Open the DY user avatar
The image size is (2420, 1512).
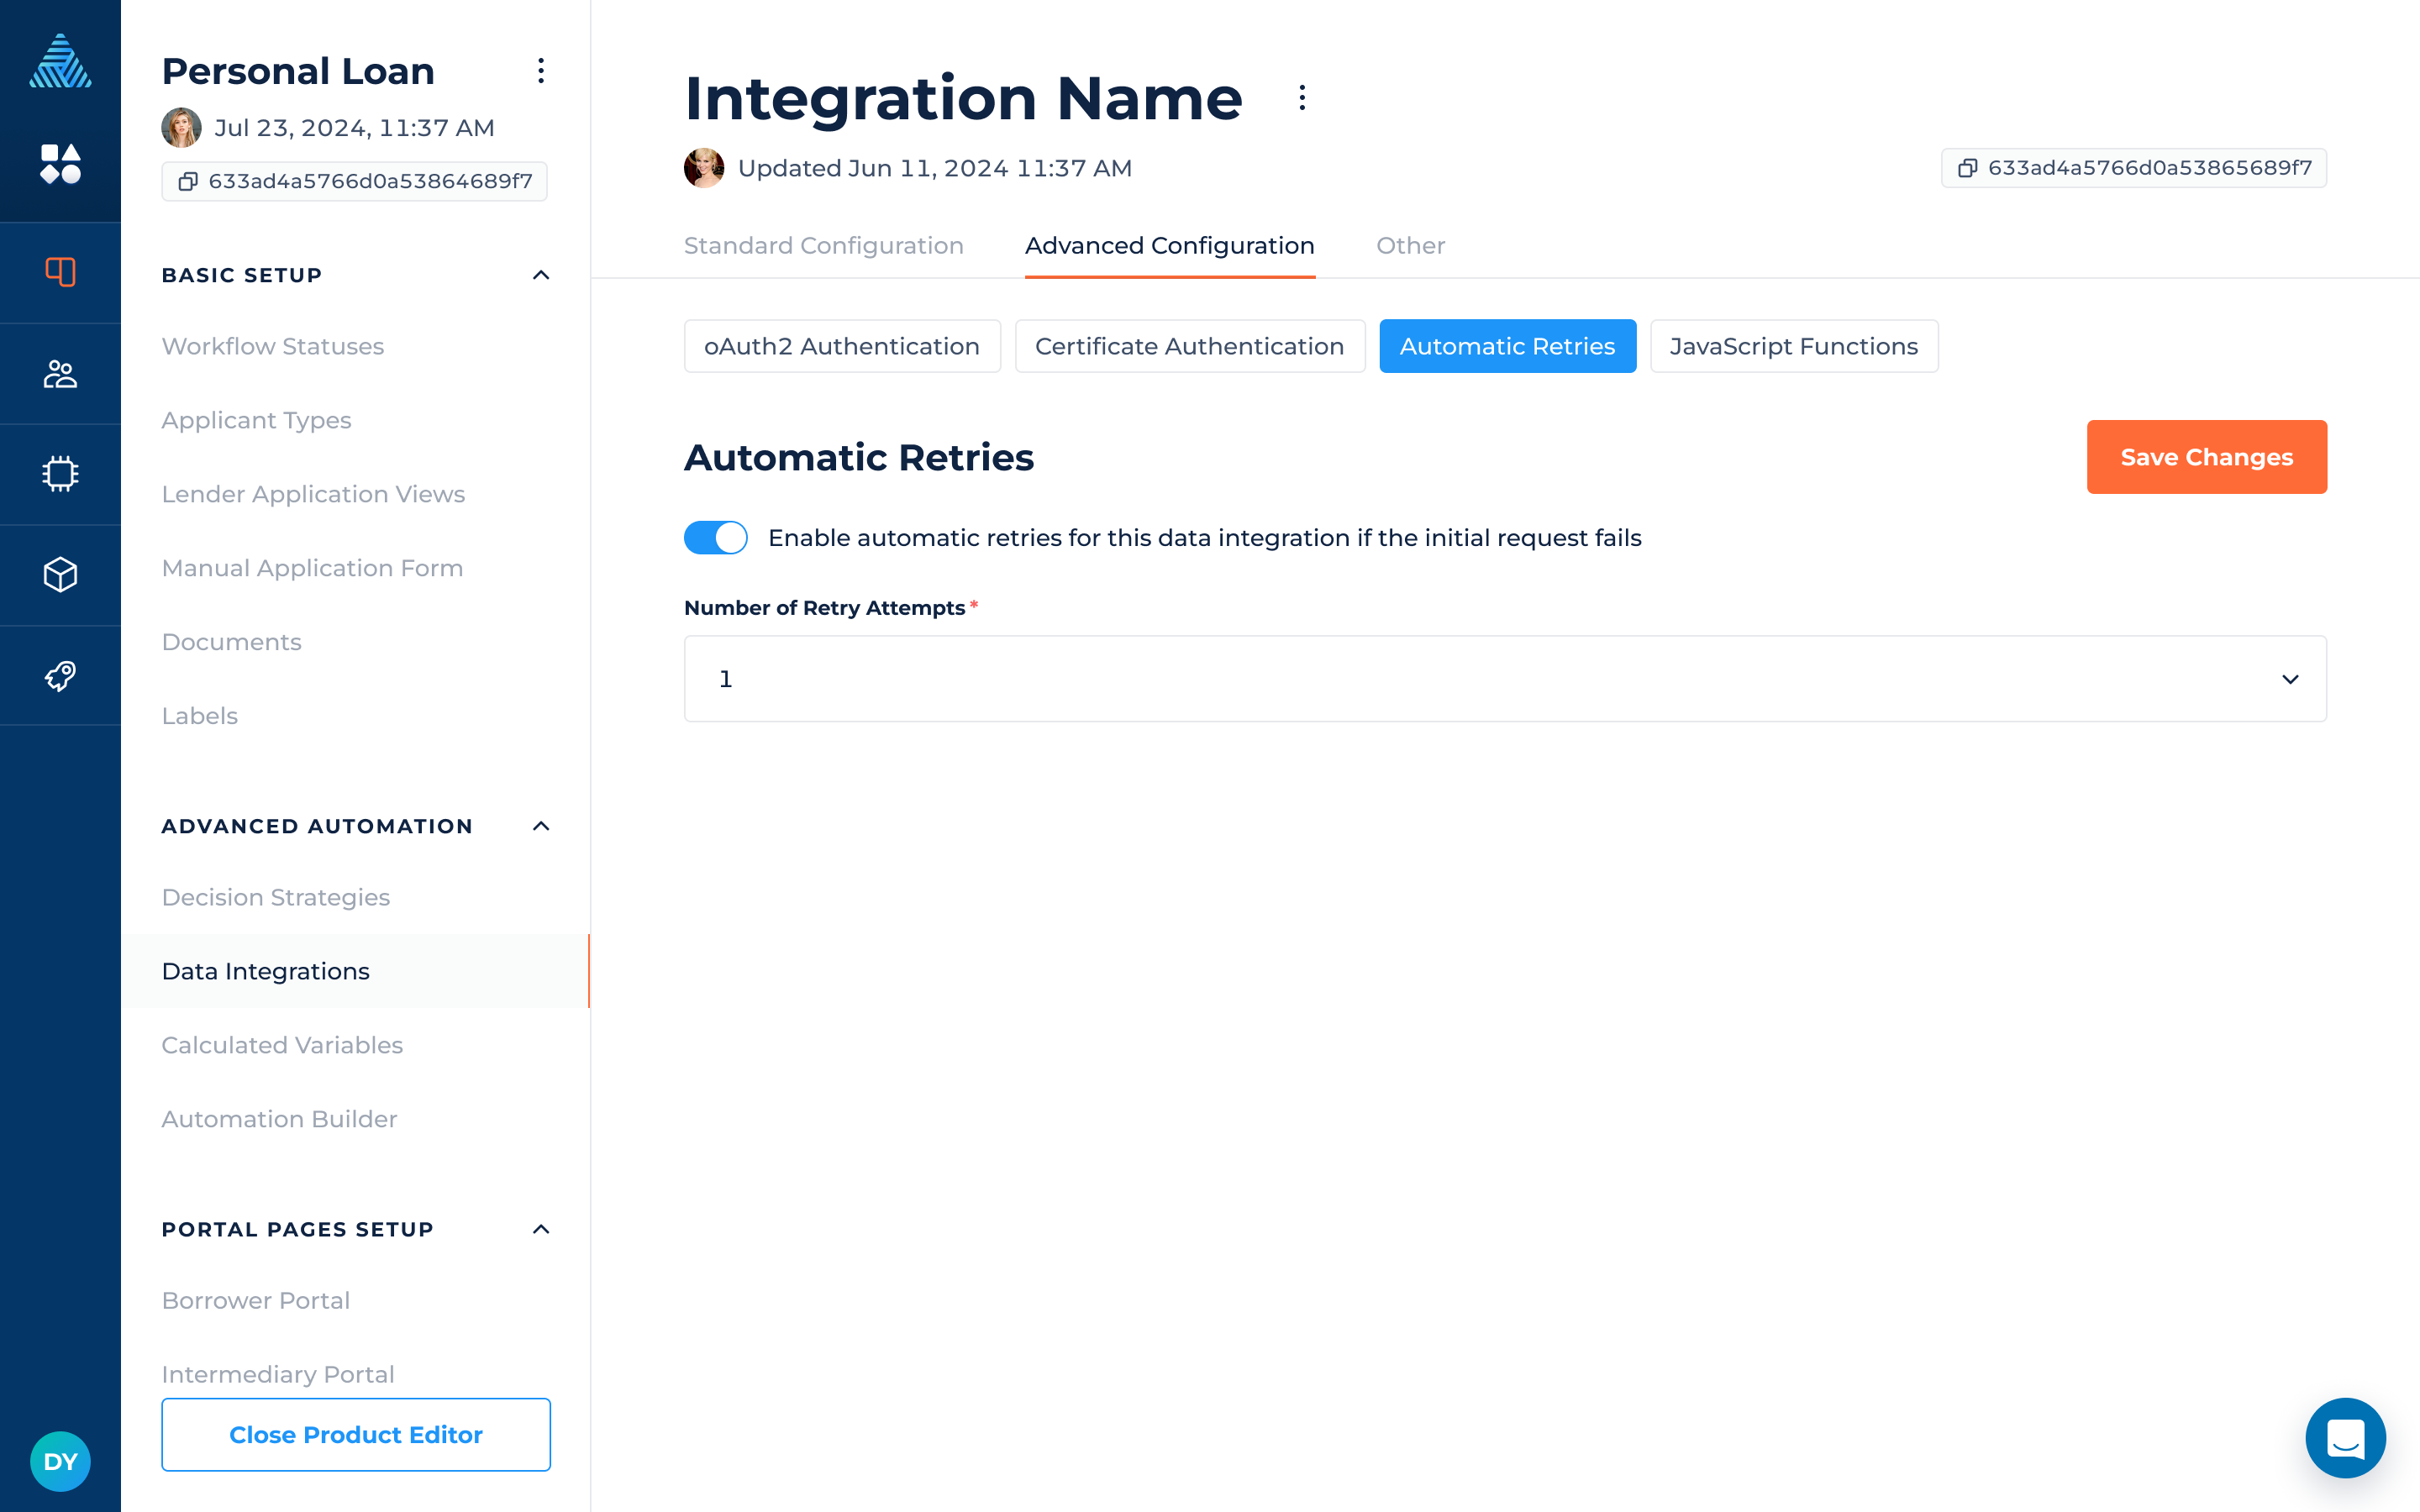point(60,1461)
